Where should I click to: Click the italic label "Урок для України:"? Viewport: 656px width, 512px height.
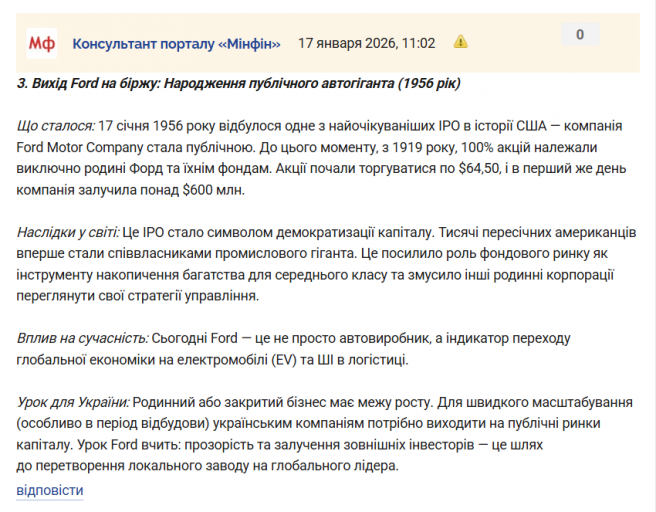(x=73, y=402)
